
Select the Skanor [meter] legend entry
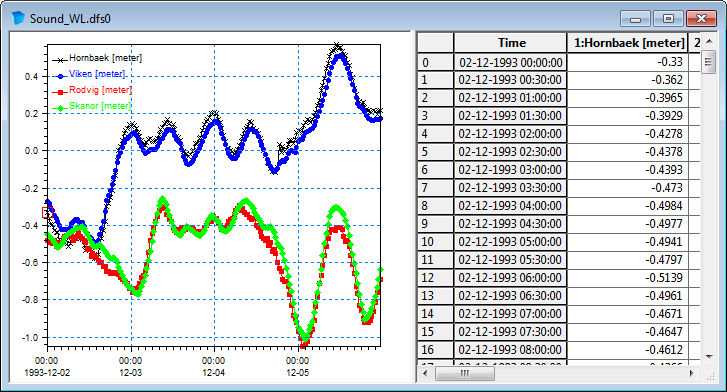pos(92,106)
